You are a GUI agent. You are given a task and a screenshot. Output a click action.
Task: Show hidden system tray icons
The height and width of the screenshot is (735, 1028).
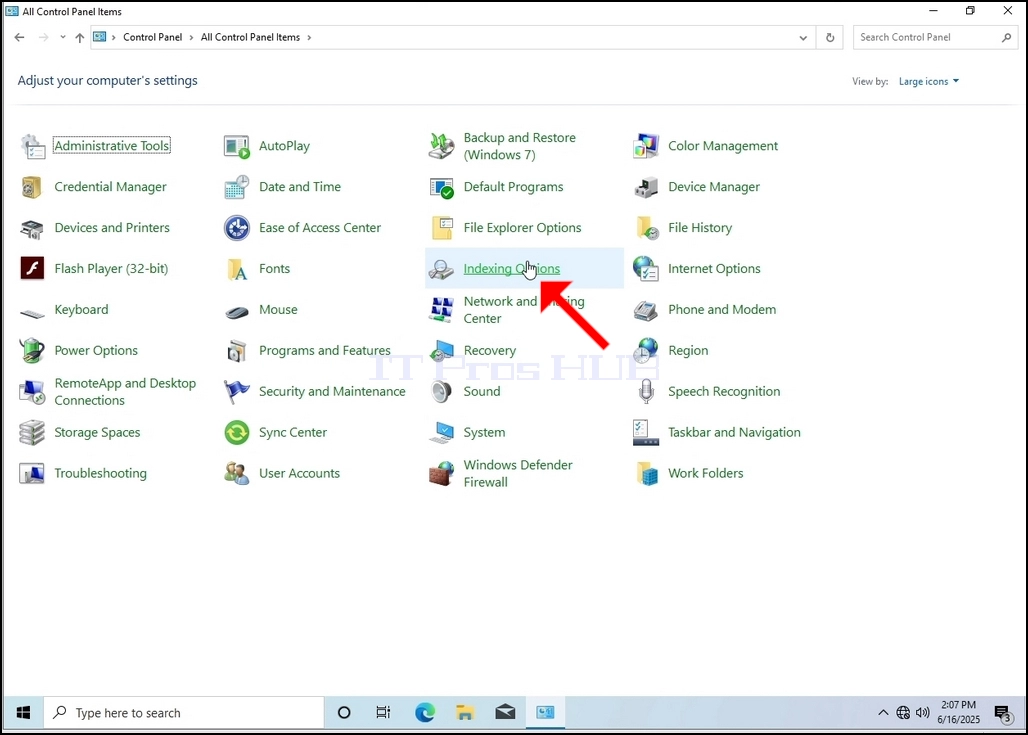tap(883, 713)
